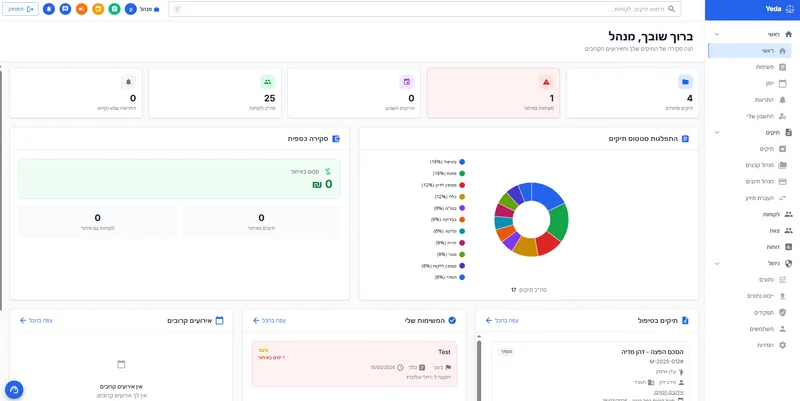Collapse the ראשי section in sidebar

click(716, 34)
